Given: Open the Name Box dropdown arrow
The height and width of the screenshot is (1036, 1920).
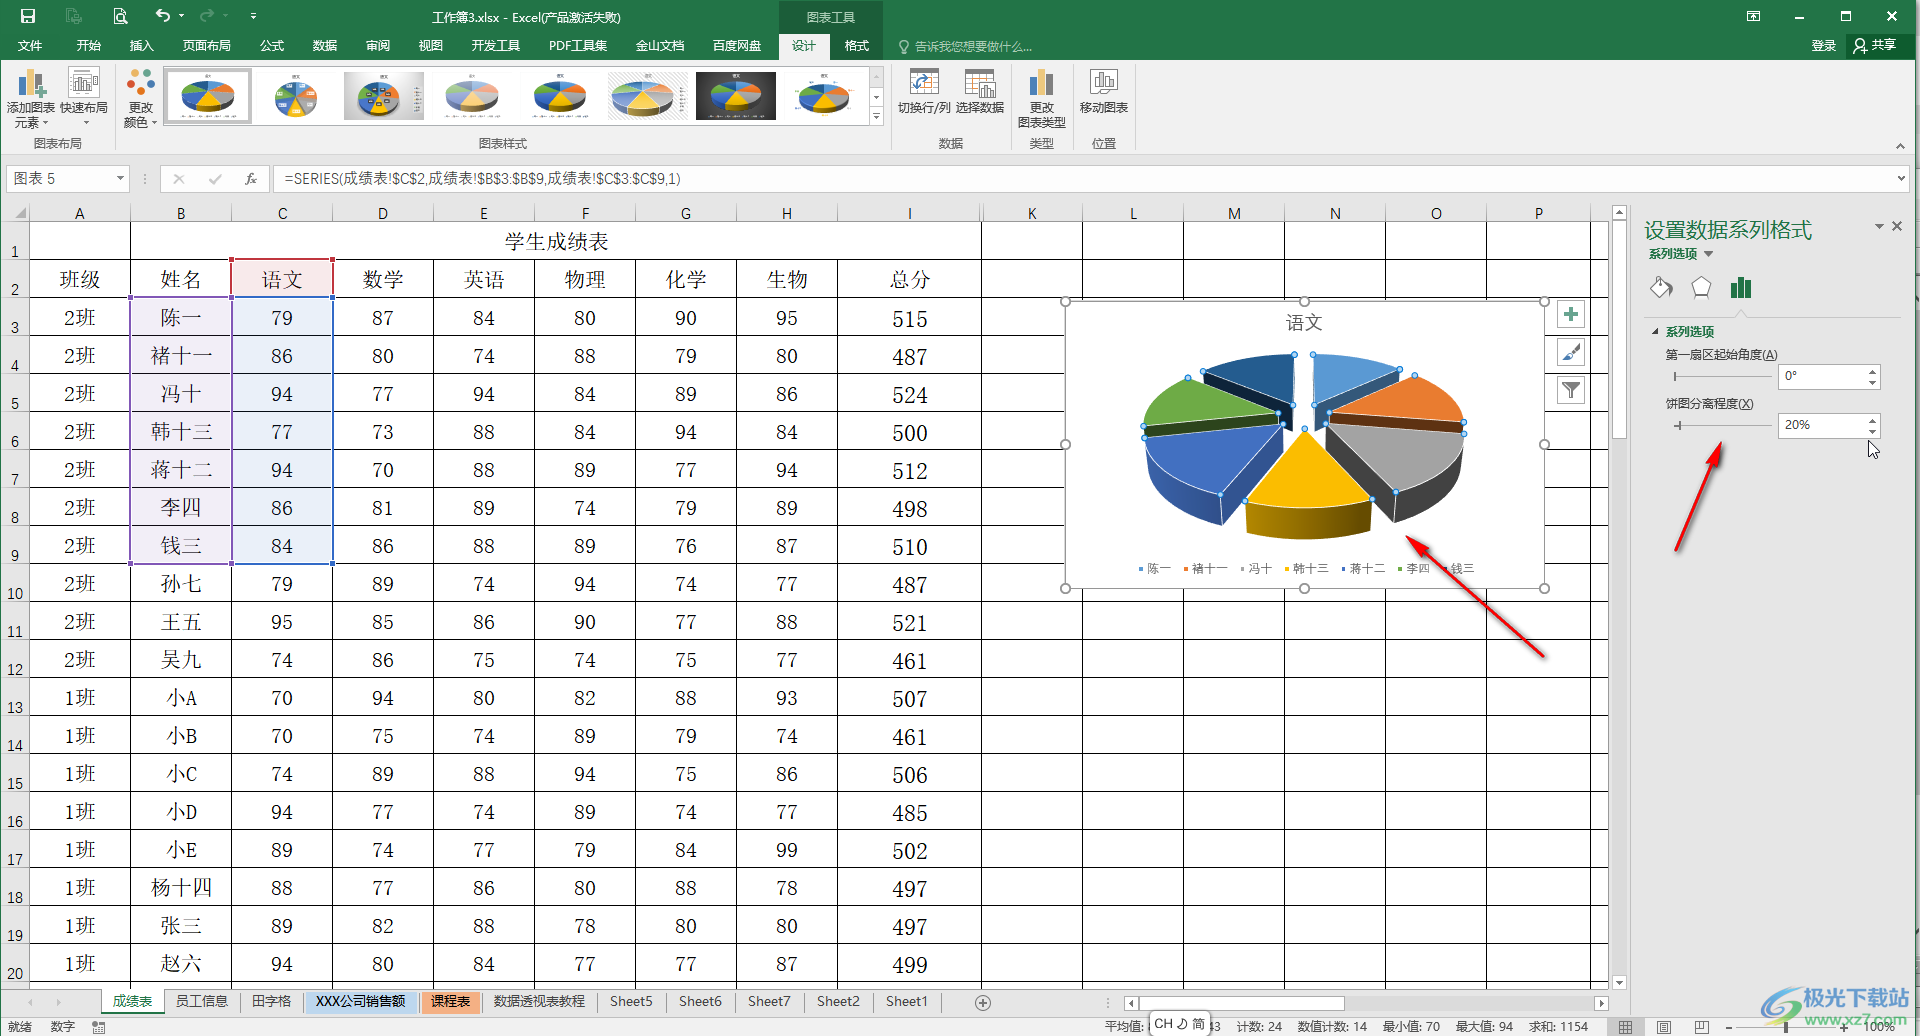Looking at the screenshot, I should click(x=120, y=179).
